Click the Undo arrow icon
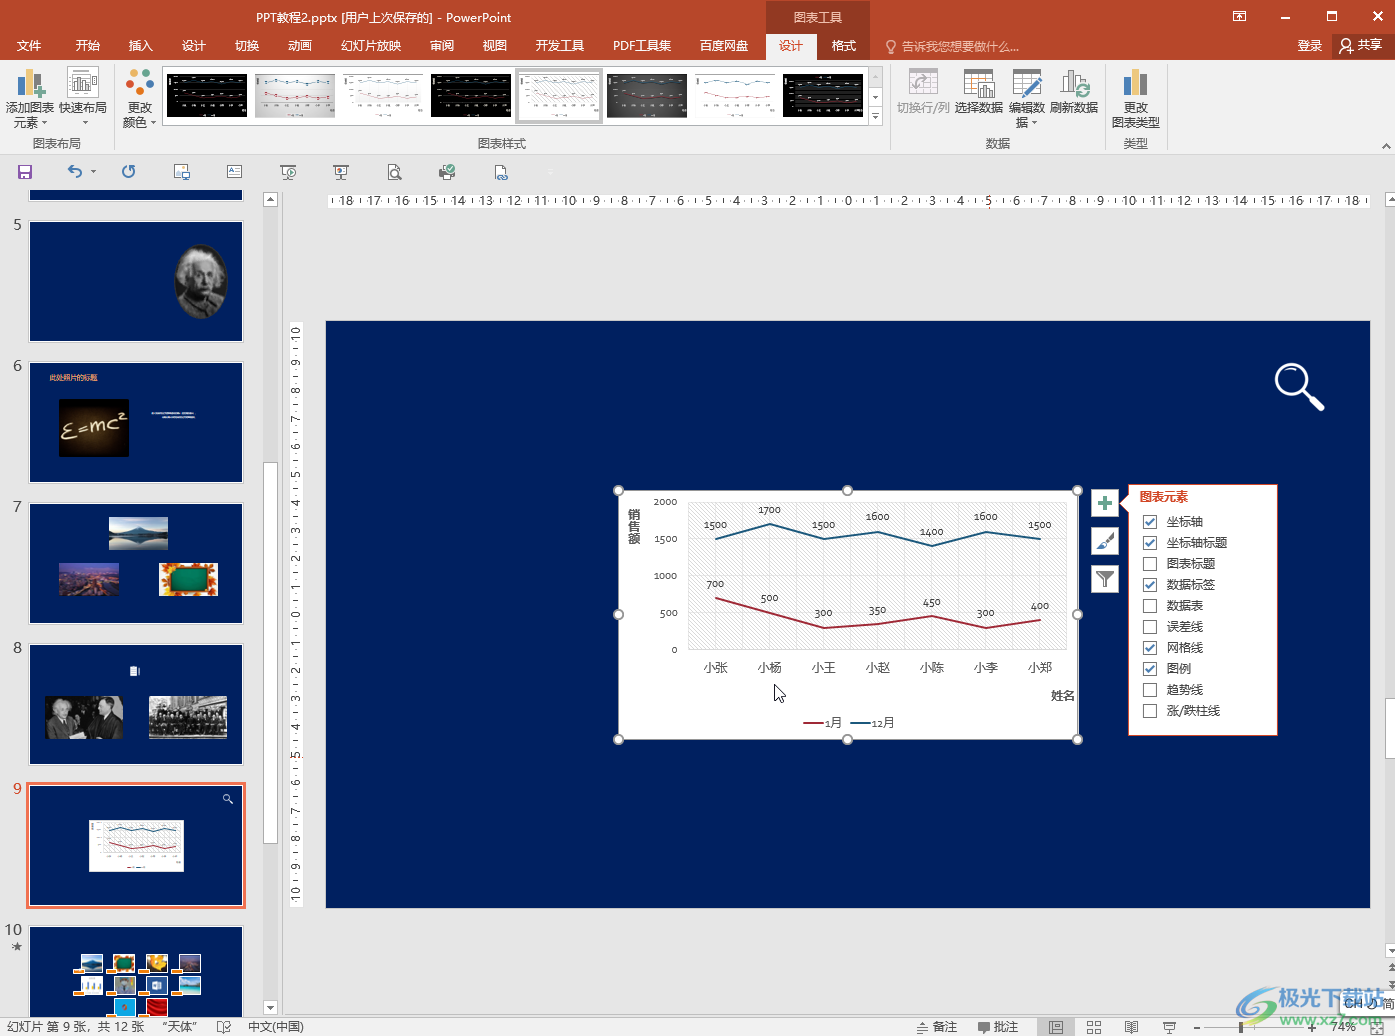Viewport: 1395px width, 1036px height. [x=74, y=172]
